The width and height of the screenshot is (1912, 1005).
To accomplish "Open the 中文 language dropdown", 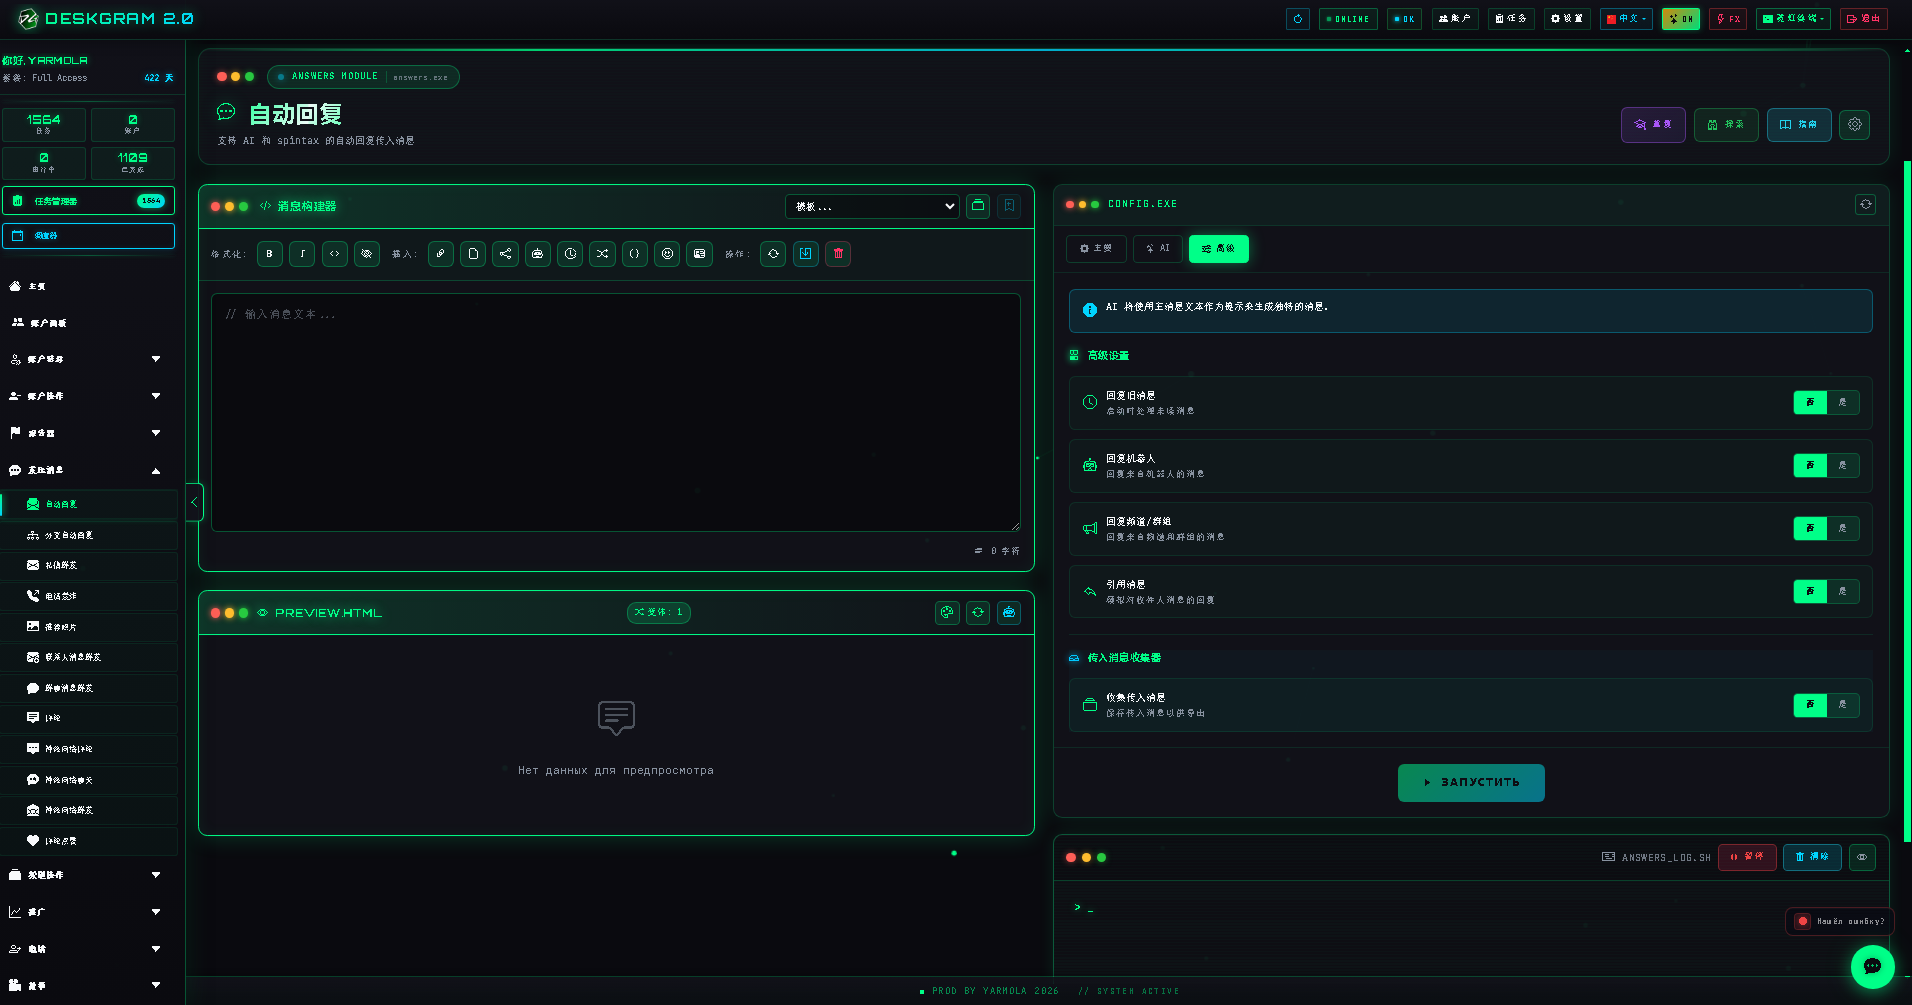I will (1626, 19).
